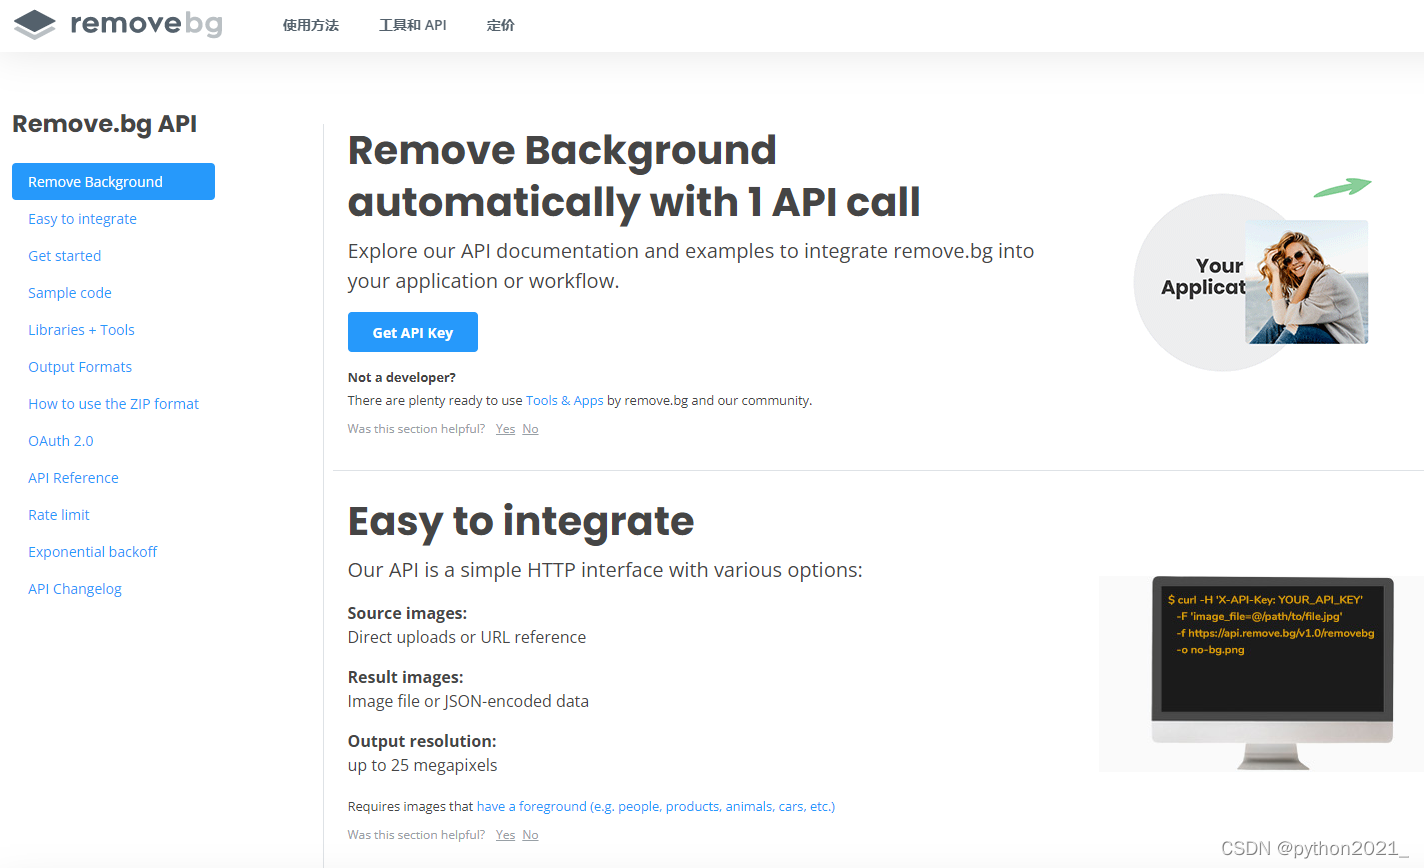Click the 'Result images:' label
Image resolution: width=1424 pixels, height=868 pixels.
pos(405,677)
